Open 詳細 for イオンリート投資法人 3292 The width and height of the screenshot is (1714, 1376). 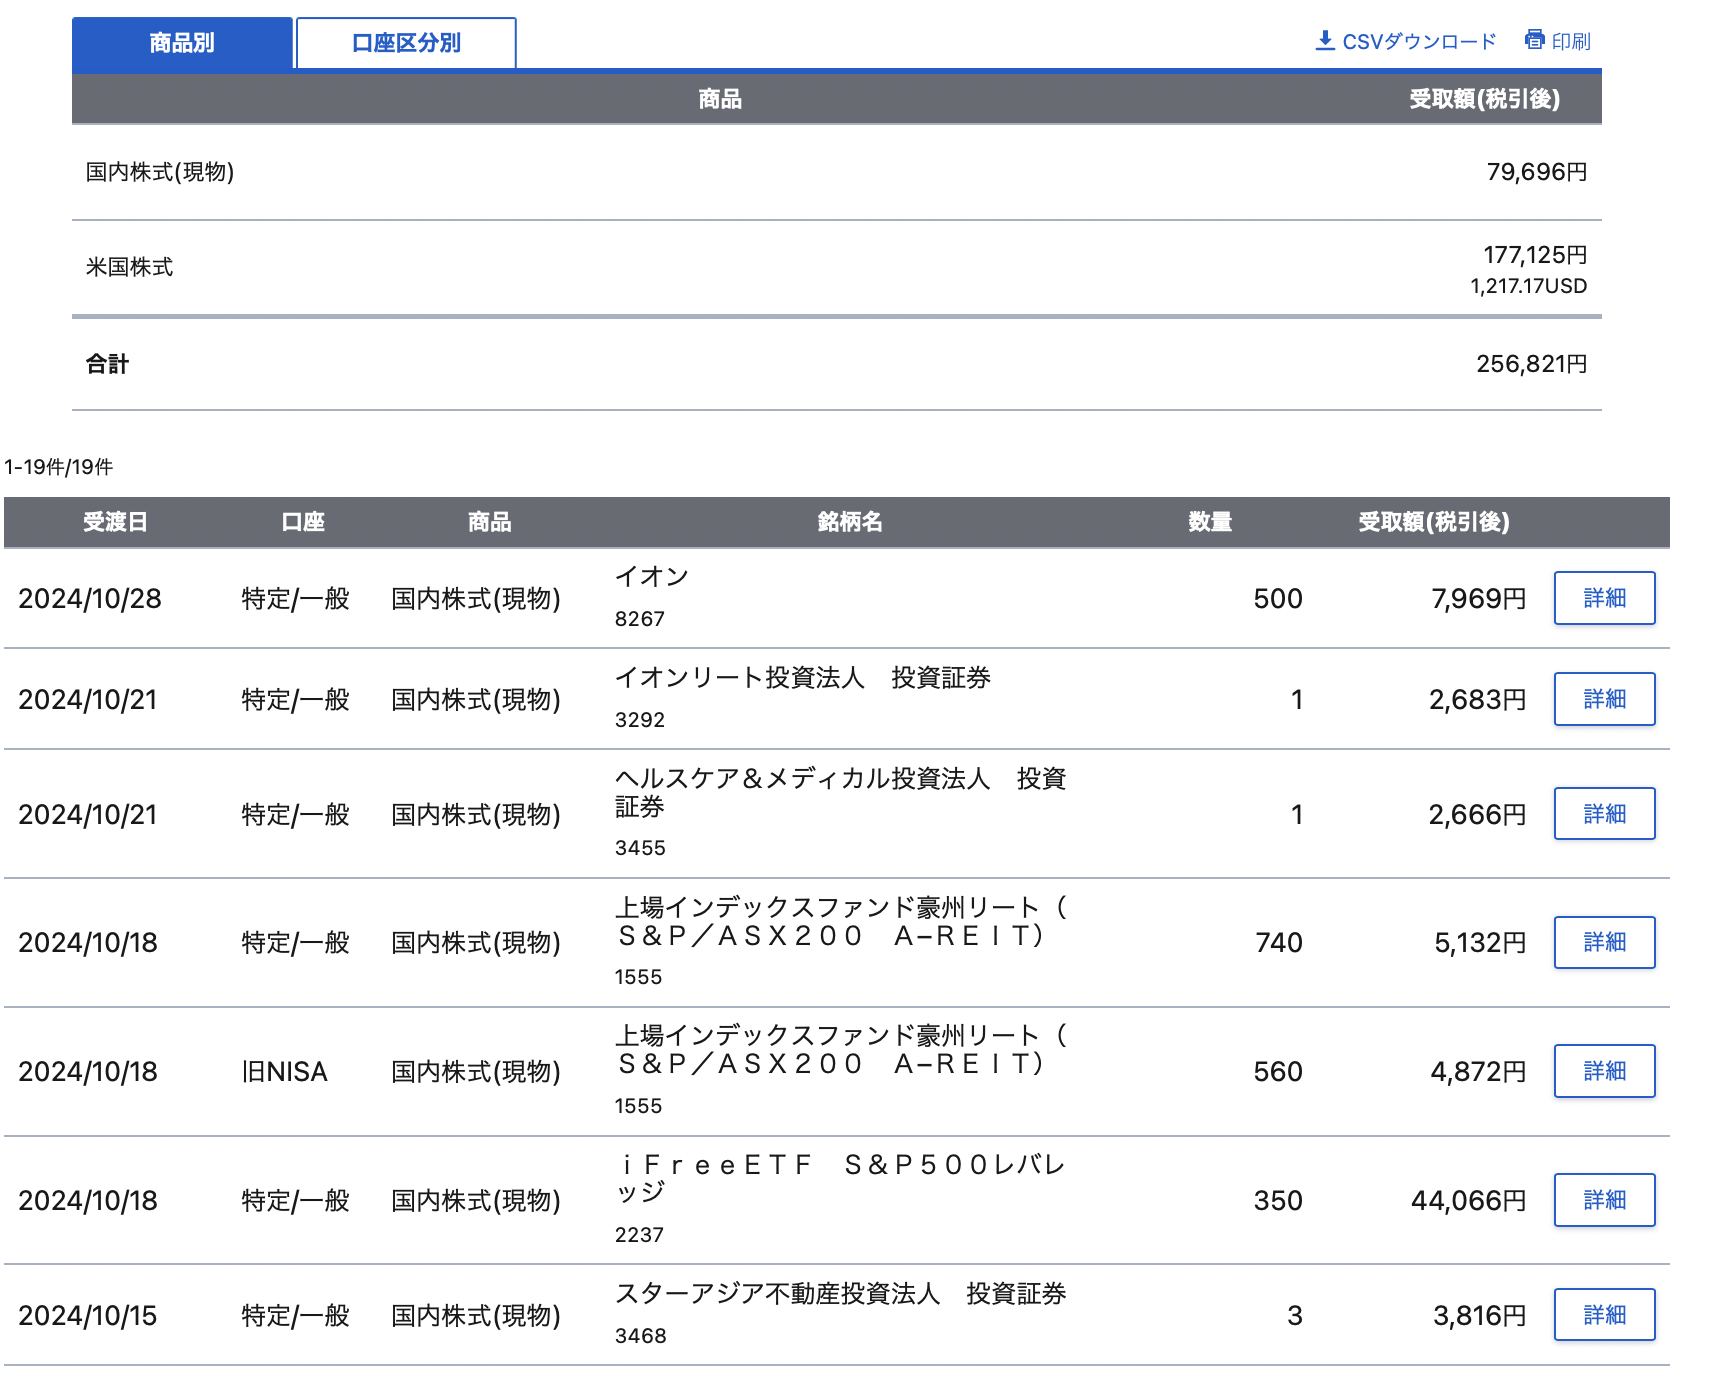(x=1604, y=699)
